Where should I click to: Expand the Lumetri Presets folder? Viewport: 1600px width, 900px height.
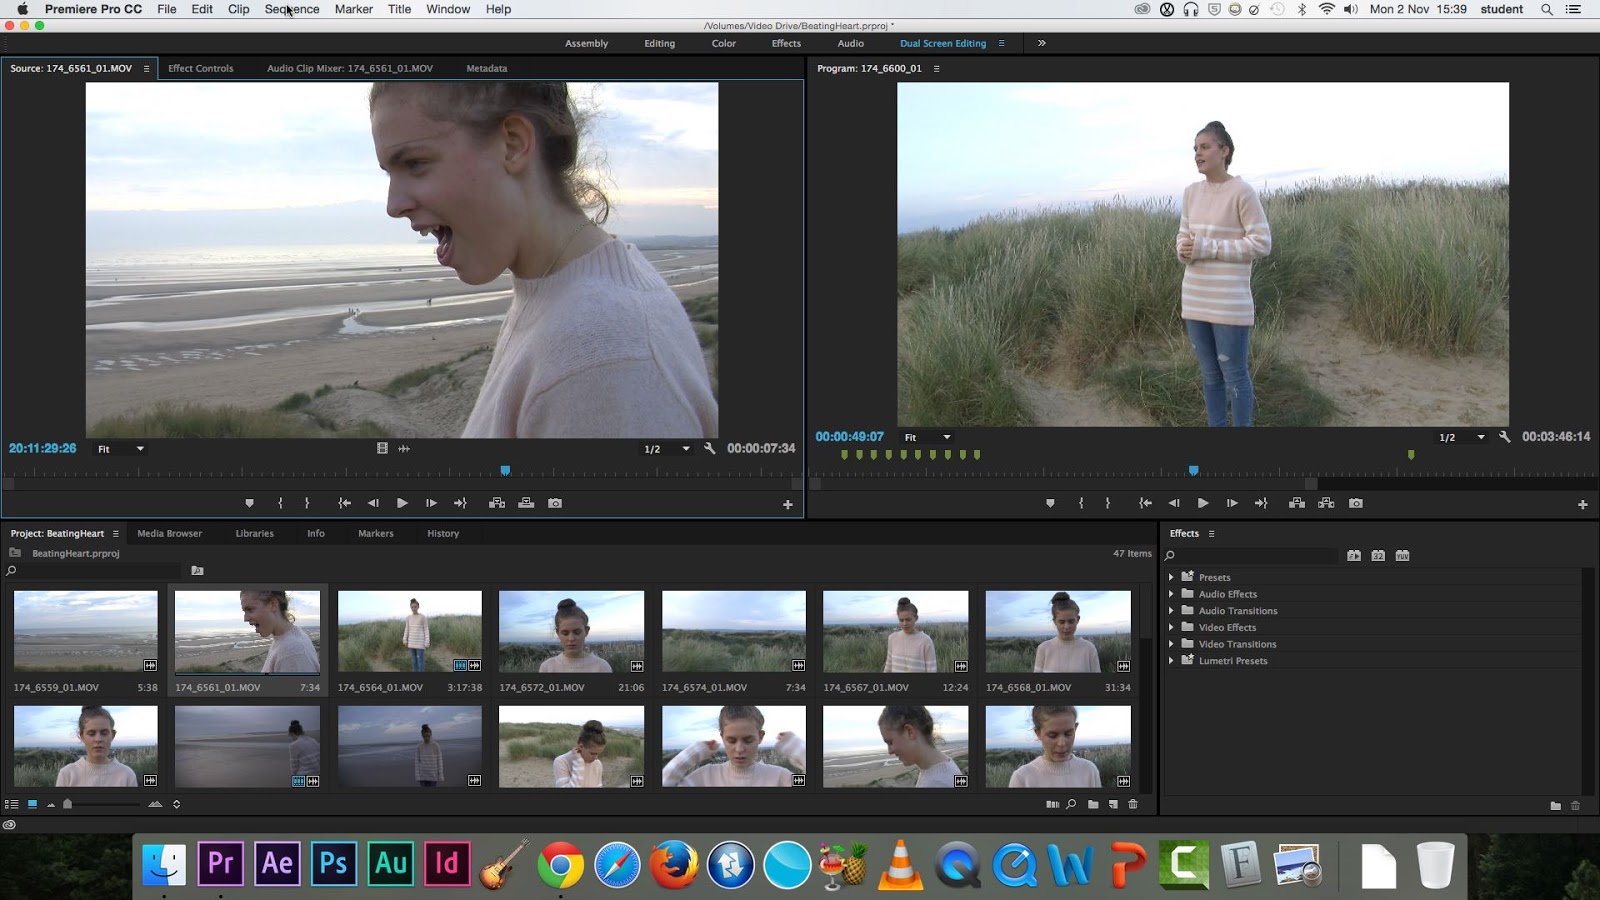tap(1171, 660)
